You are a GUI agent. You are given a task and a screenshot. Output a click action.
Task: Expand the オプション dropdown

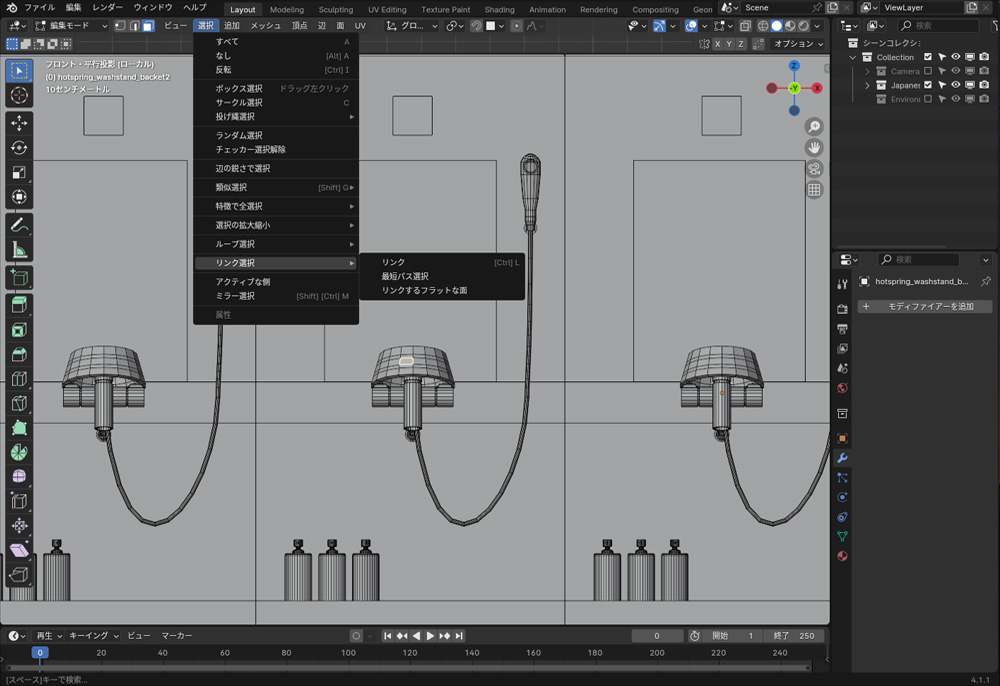point(797,44)
